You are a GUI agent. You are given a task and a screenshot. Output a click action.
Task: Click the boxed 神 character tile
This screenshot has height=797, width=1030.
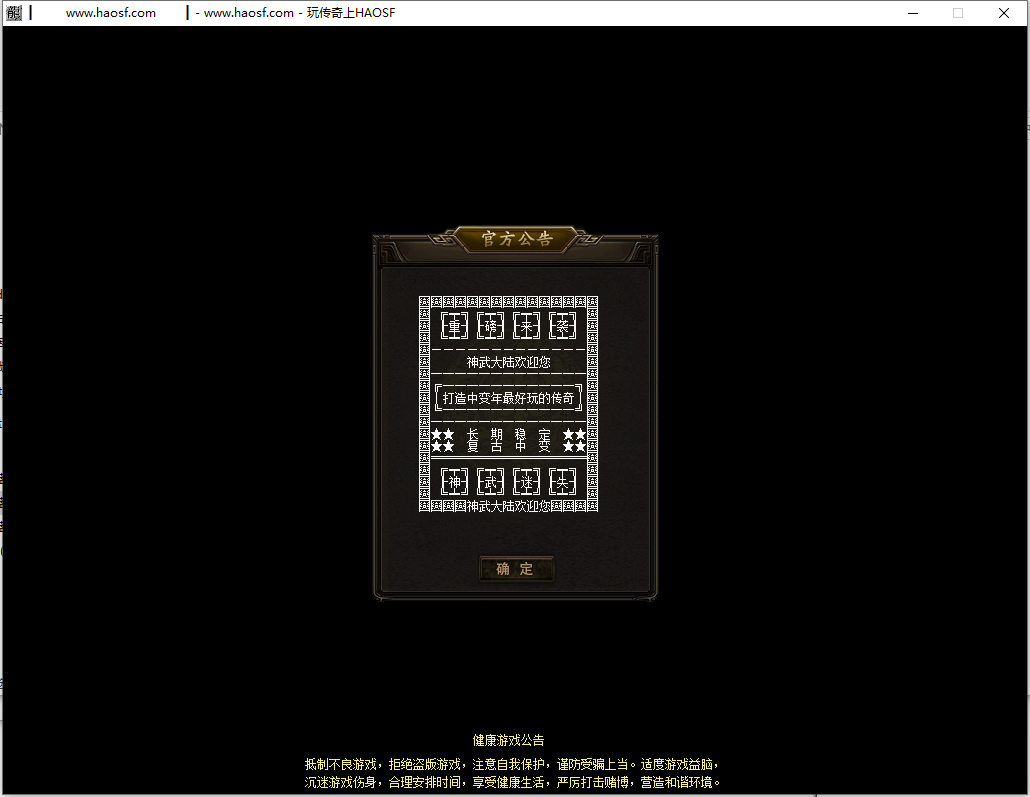(x=455, y=482)
